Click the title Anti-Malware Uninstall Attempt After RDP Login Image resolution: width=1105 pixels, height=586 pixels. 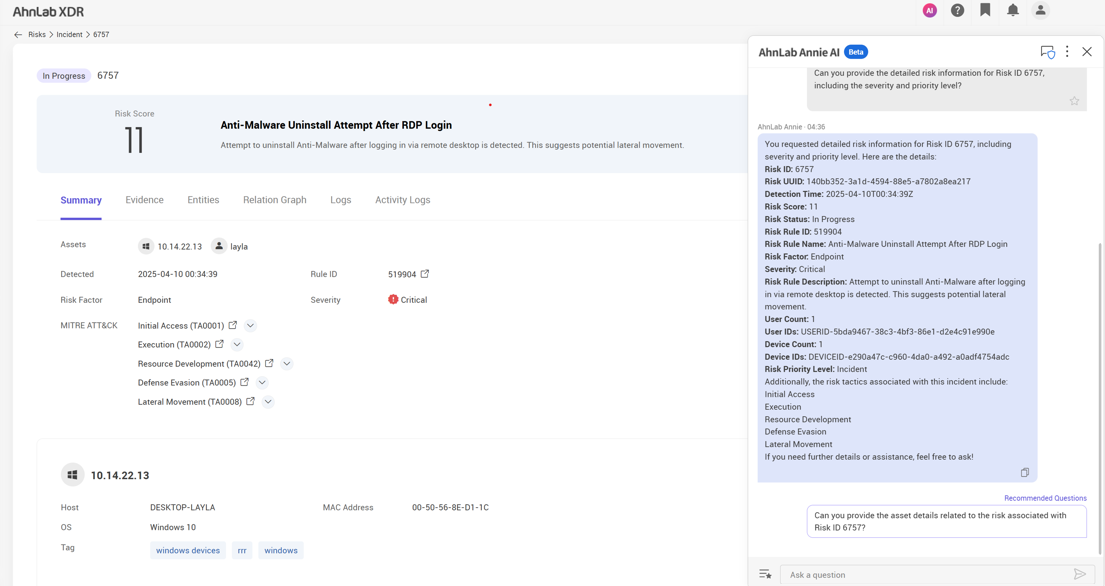click(x=336, y=125)
